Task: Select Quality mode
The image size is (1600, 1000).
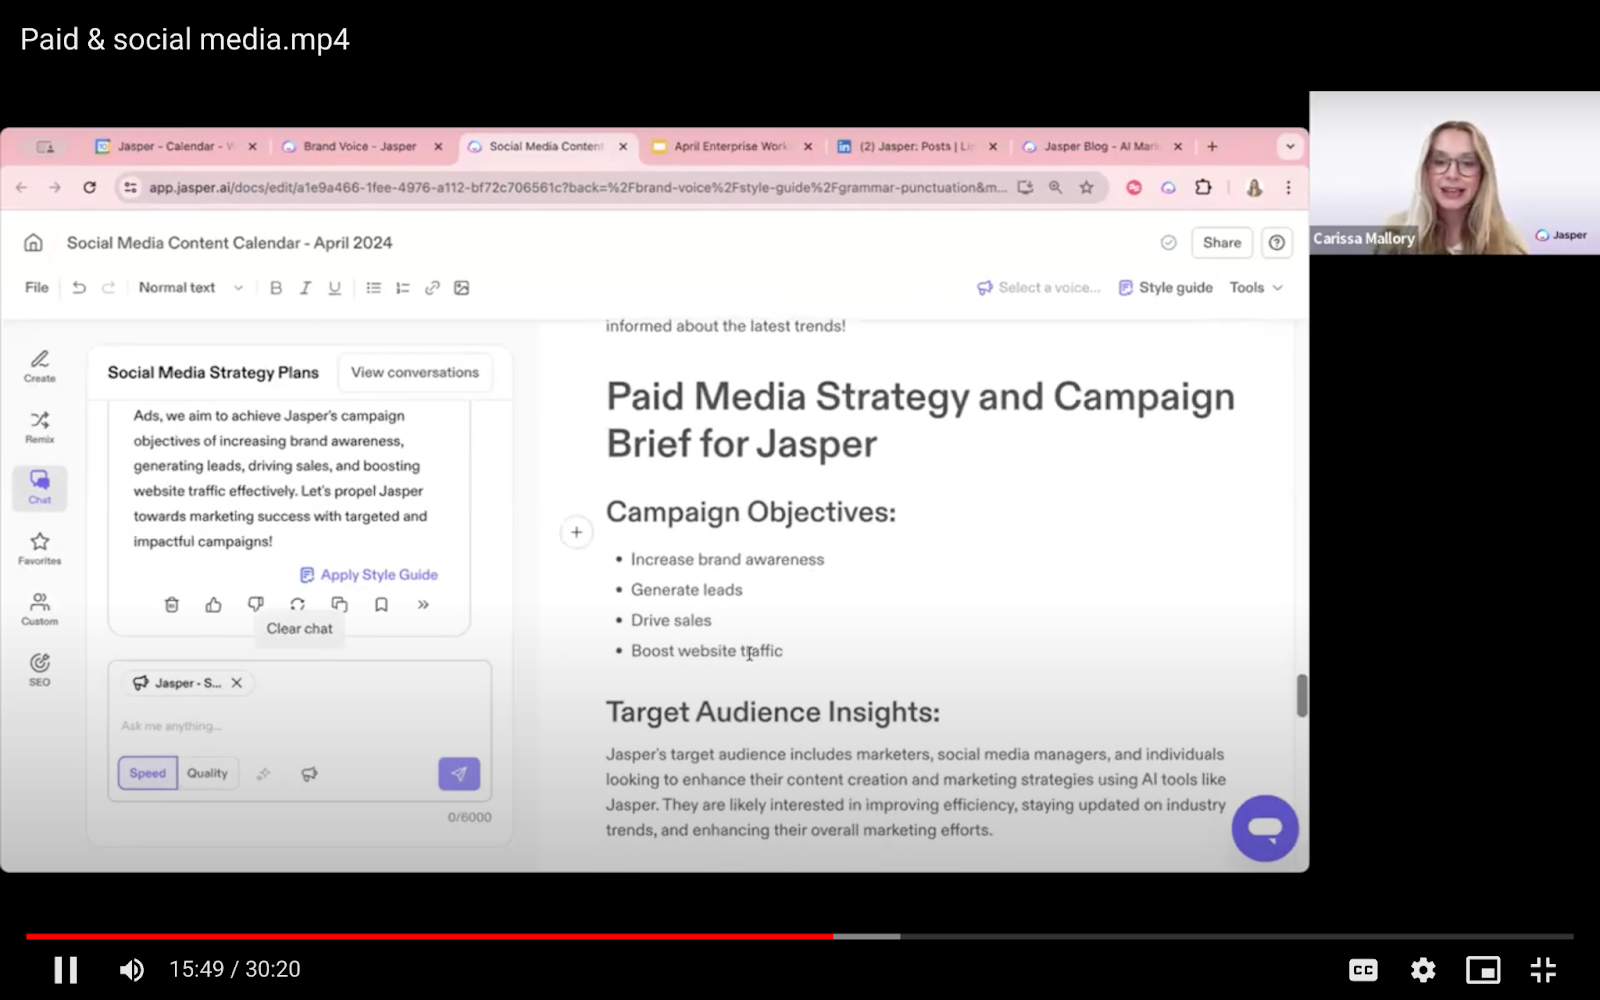Action: click(207, 773)
